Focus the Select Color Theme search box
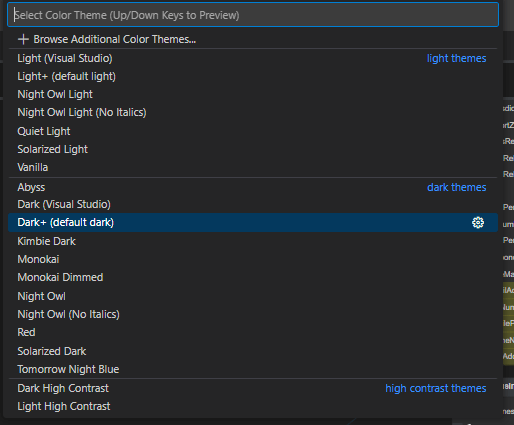 point(253,15)
